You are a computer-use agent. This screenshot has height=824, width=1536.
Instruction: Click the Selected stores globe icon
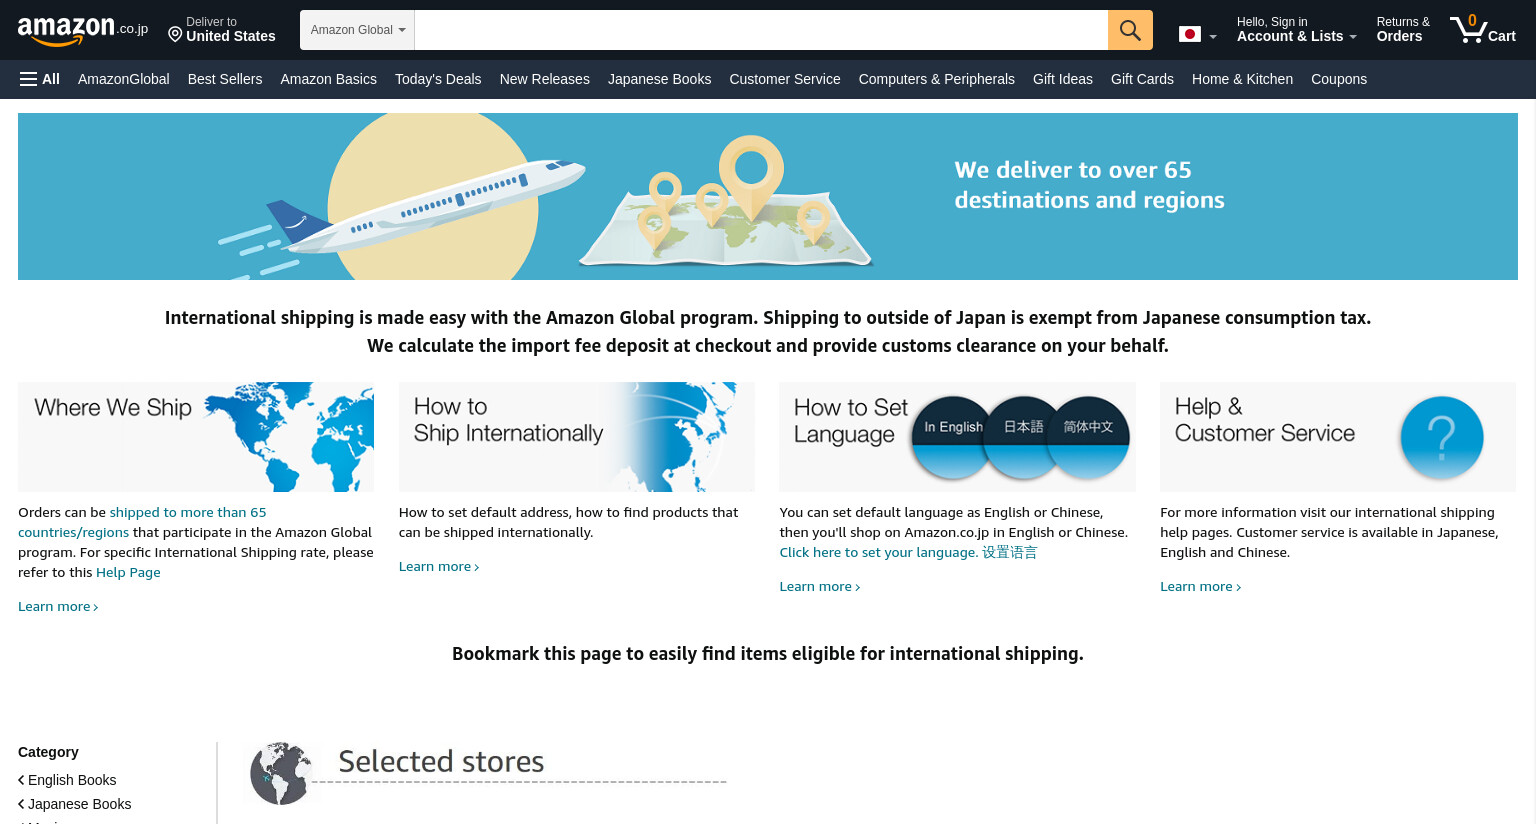280,773
